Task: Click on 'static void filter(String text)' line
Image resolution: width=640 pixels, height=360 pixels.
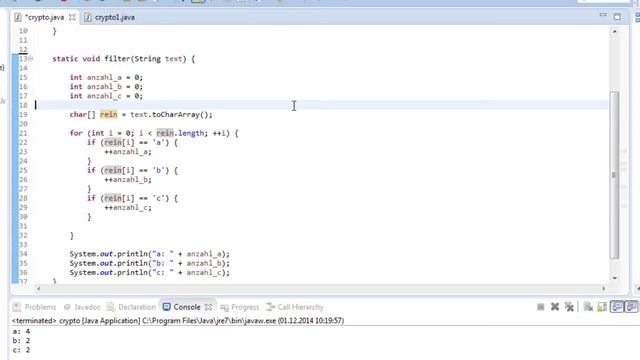Action: tap(124, 59)
